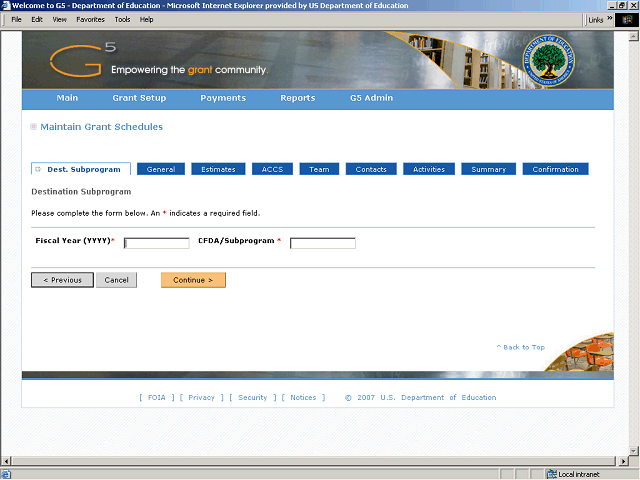Click the vertical scrollbar down arrow
Viewport: 640px width, 480px height.
(633, 451)
